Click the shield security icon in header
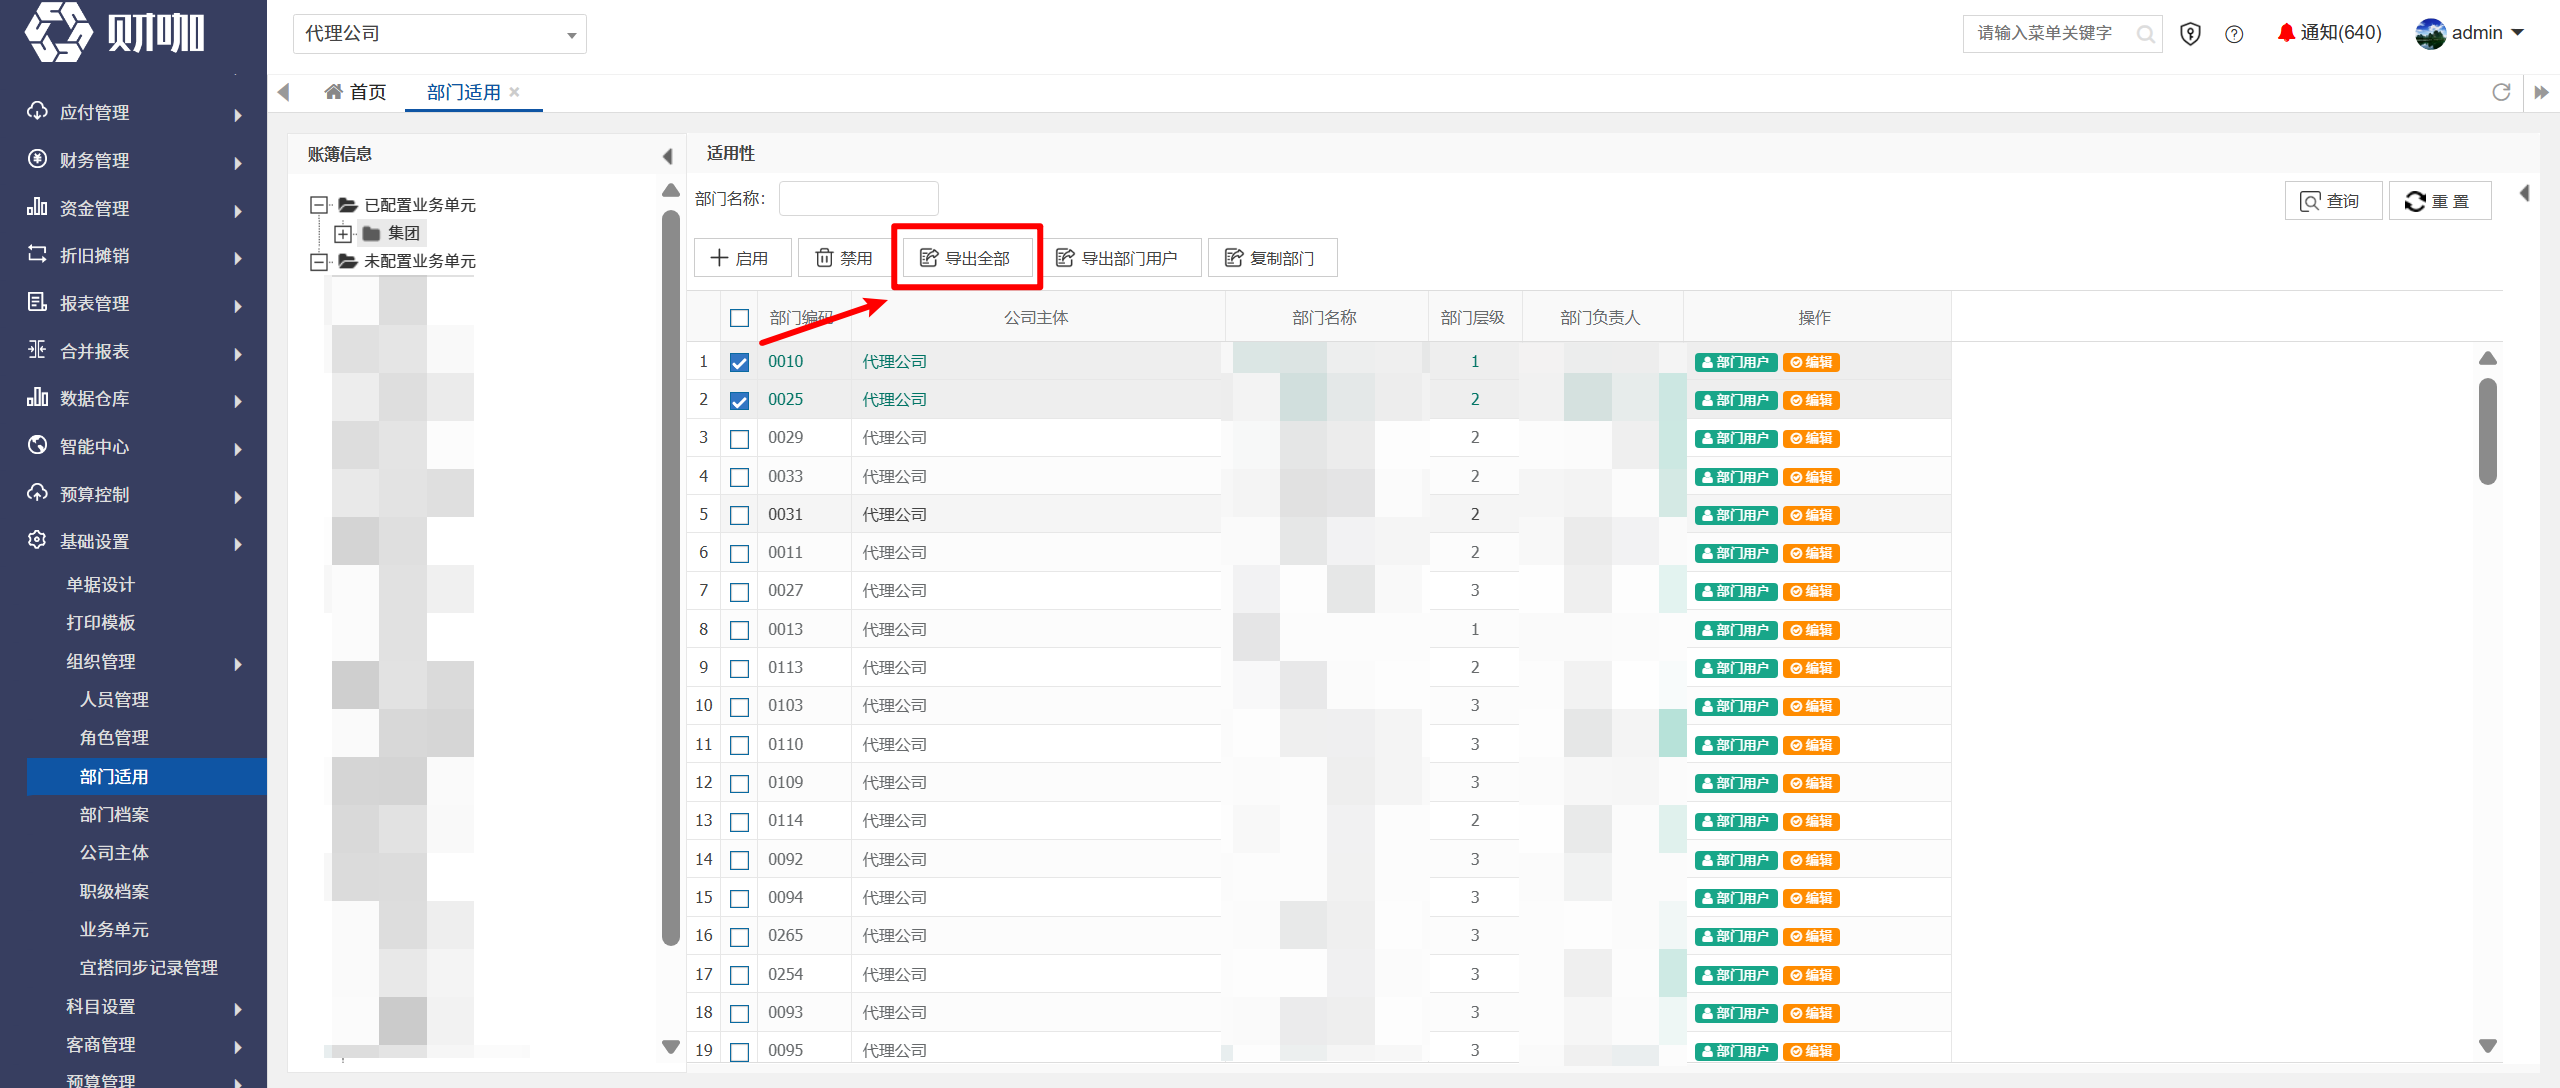The width and height of the screenshot is (2560, 1088). (x=2190, y=34)
